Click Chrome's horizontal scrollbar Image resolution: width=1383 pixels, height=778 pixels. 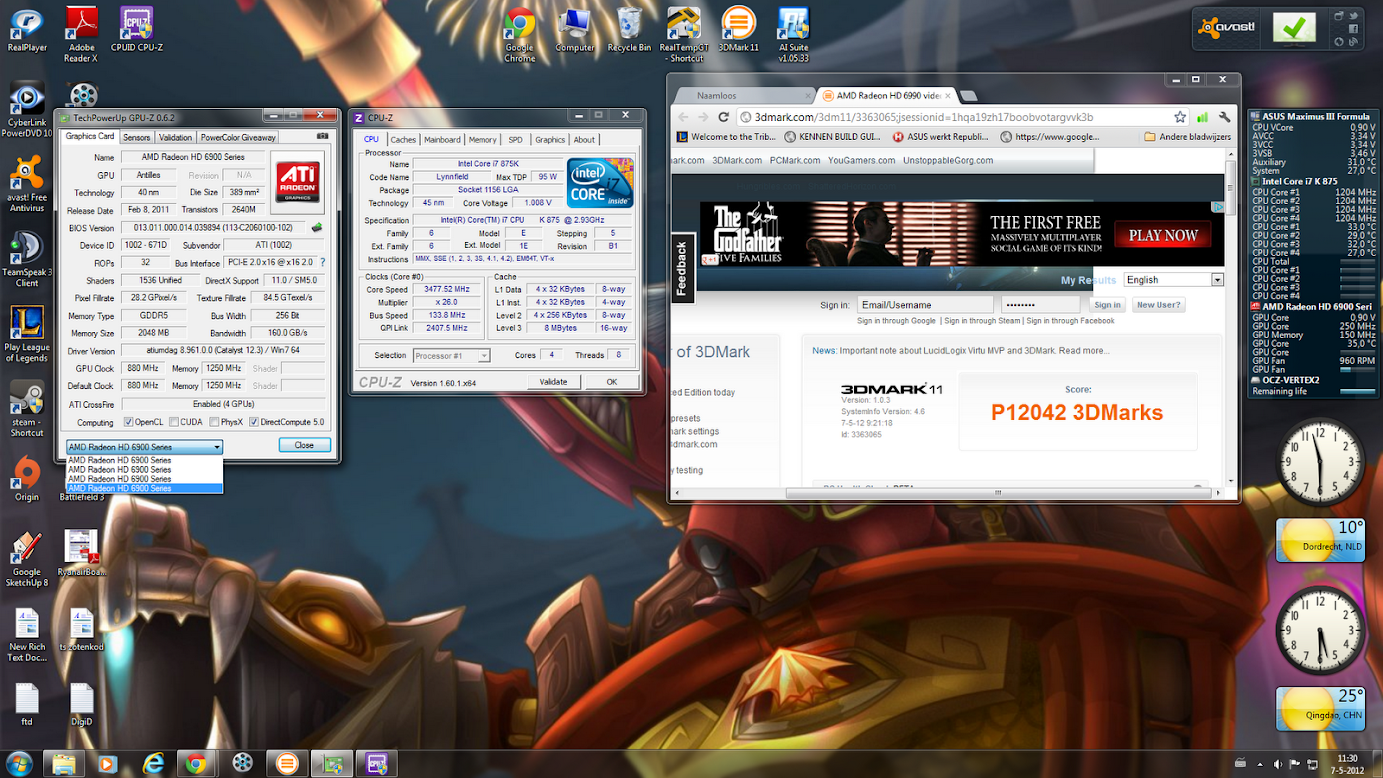997,493
